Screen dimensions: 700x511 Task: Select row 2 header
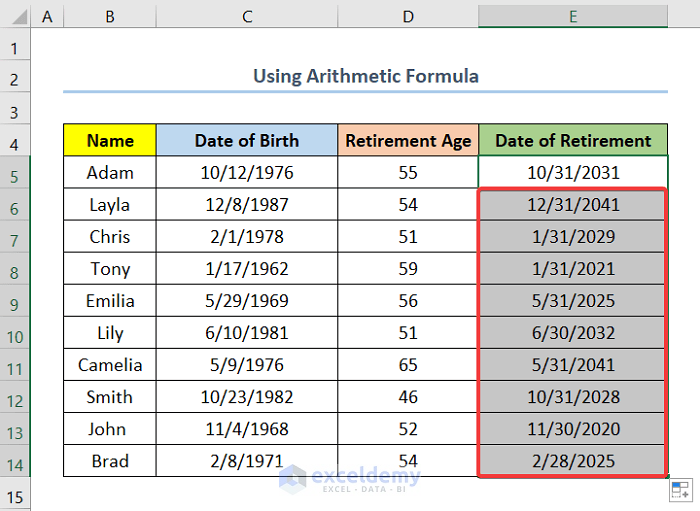15,77
